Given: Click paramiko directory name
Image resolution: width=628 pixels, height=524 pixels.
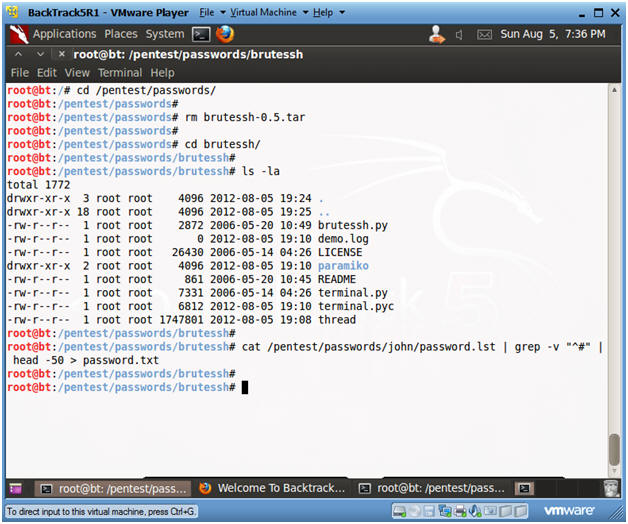Looking at the screenshot, I should tap(343, 266).
